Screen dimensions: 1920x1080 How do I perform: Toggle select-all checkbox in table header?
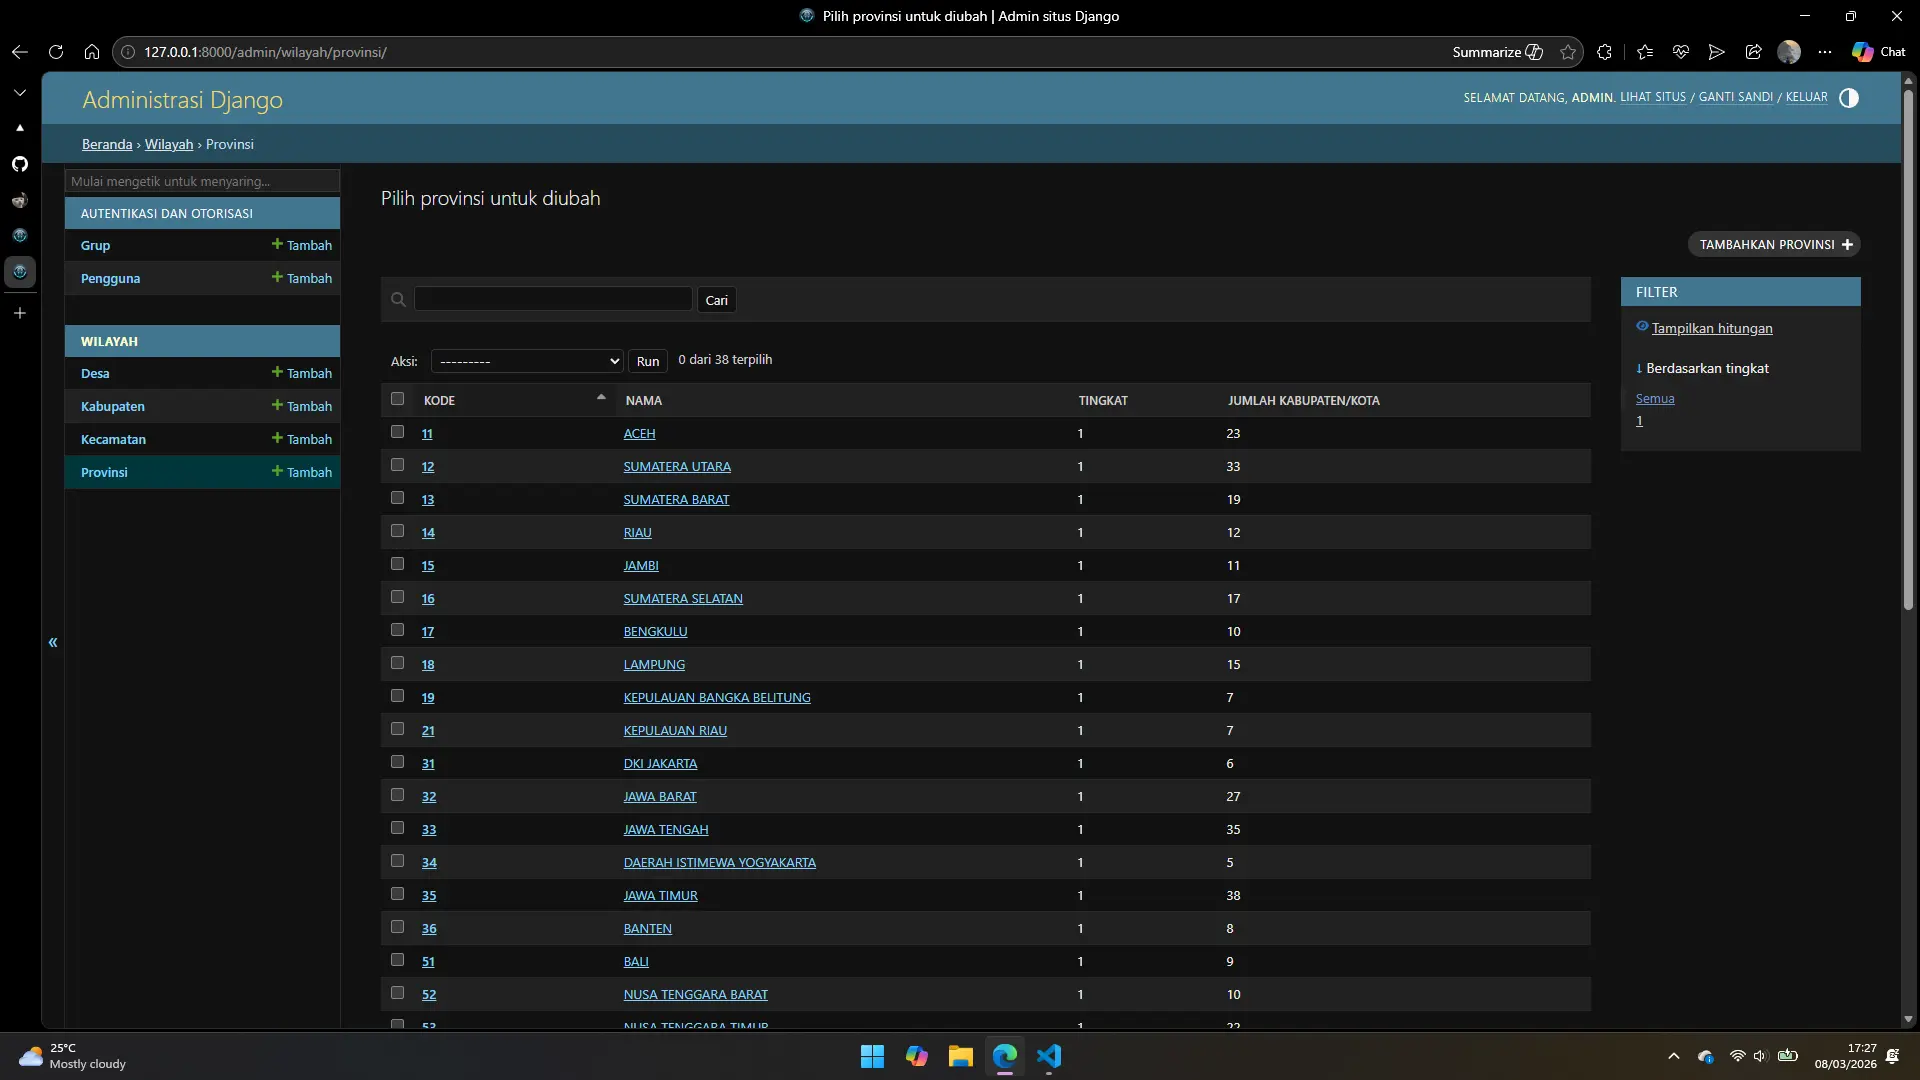point(397,399)
